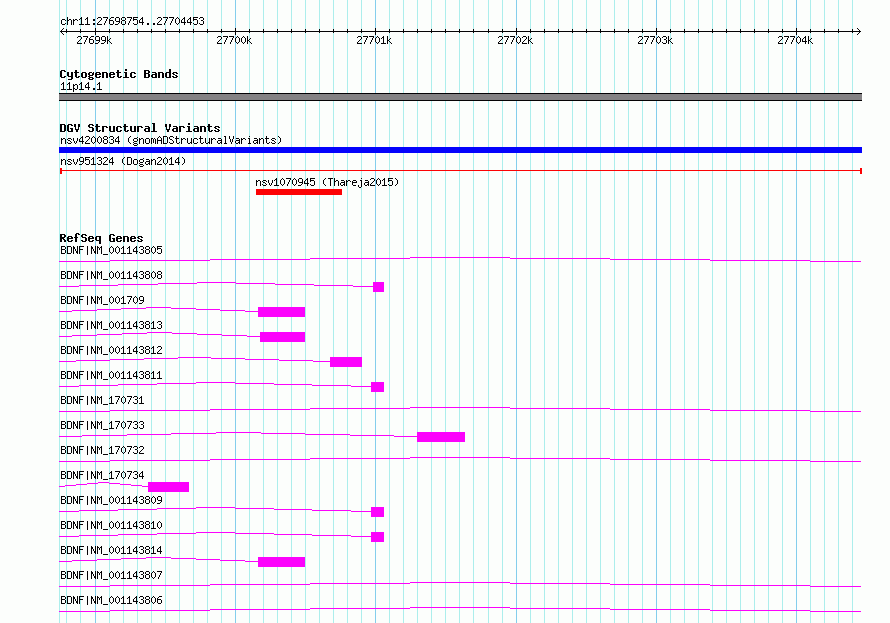Screen dimensions: 890x623
Task: Click the BDNF|NM_170731 transcript label
Action: point(102,401)
